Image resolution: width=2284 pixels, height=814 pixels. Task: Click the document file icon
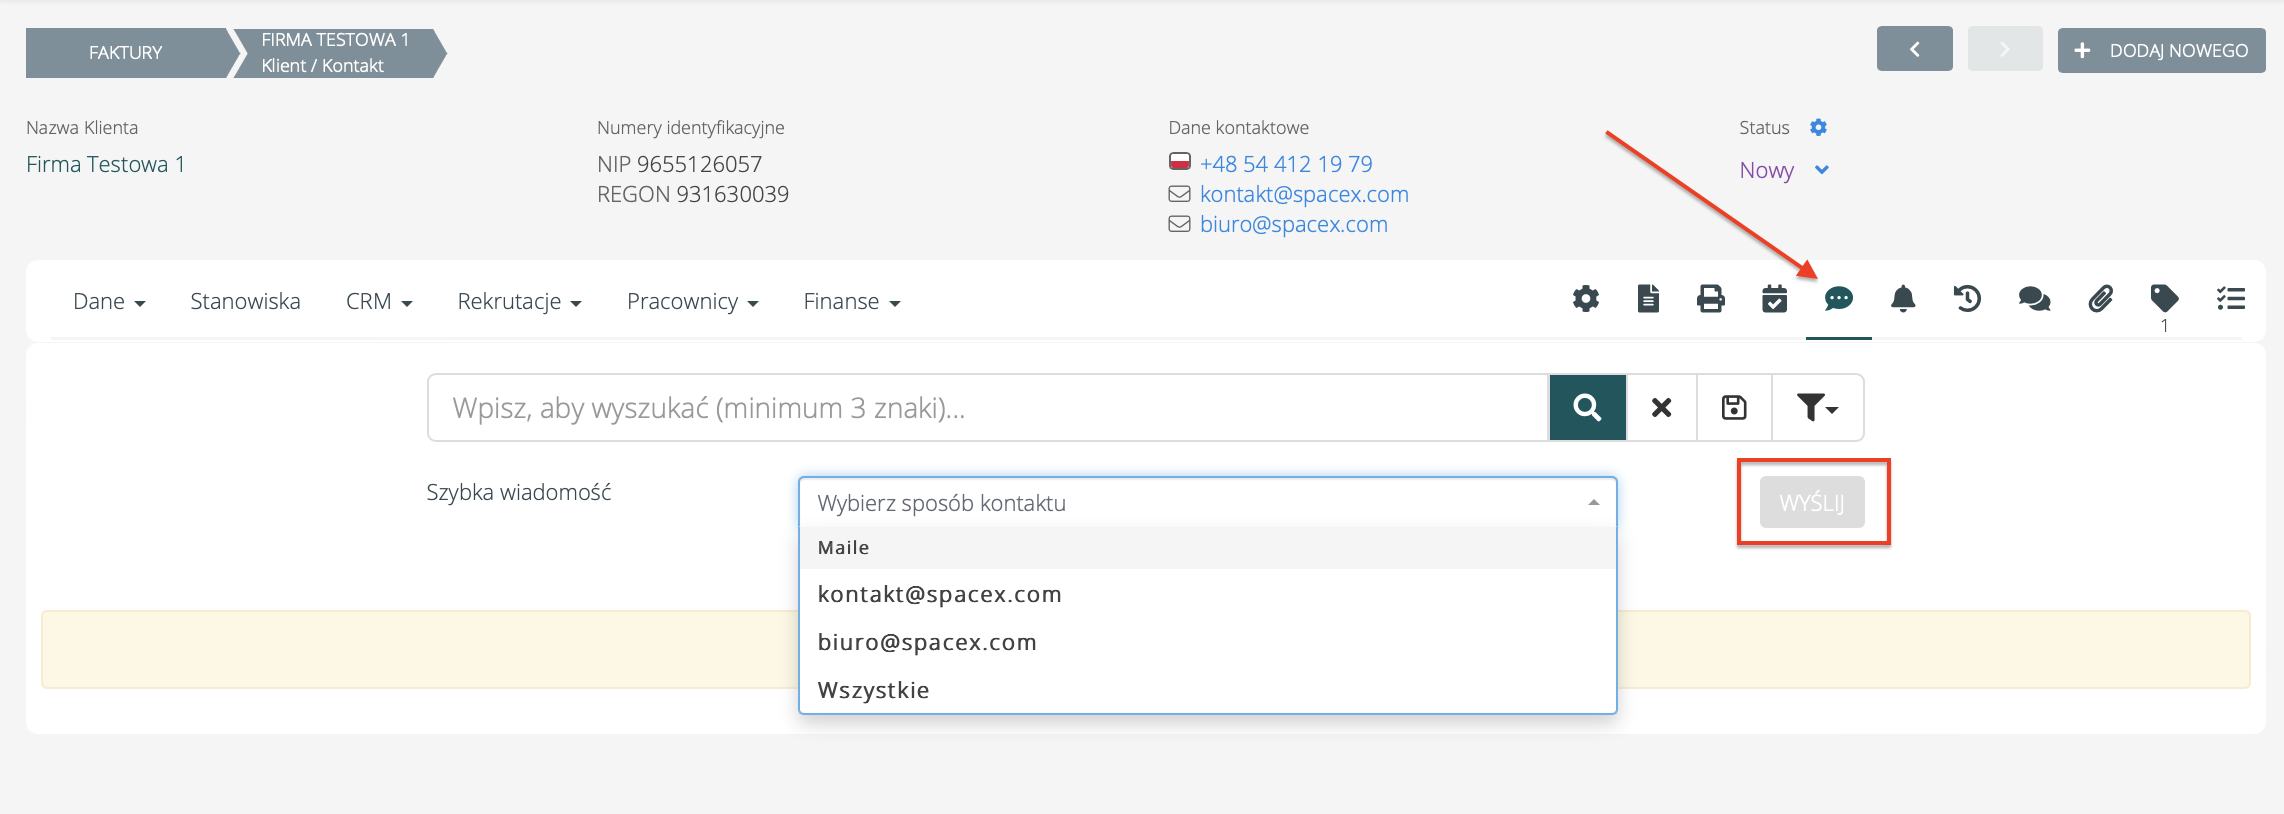pyautogui.click(x=1648, y=299)
